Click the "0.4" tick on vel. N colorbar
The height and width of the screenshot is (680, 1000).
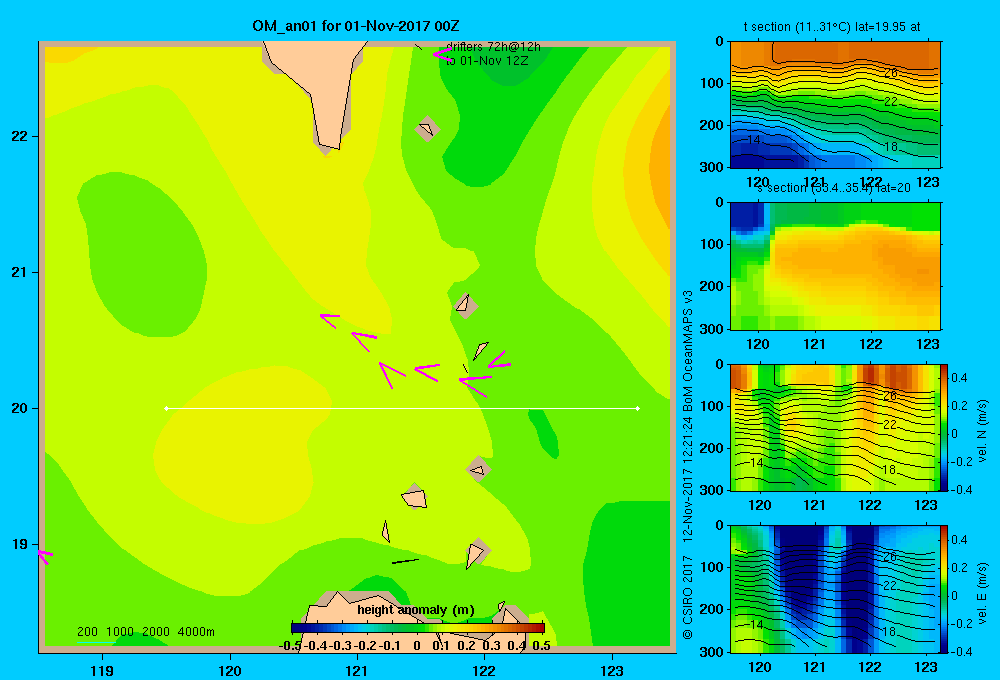[x=959, y=378]
